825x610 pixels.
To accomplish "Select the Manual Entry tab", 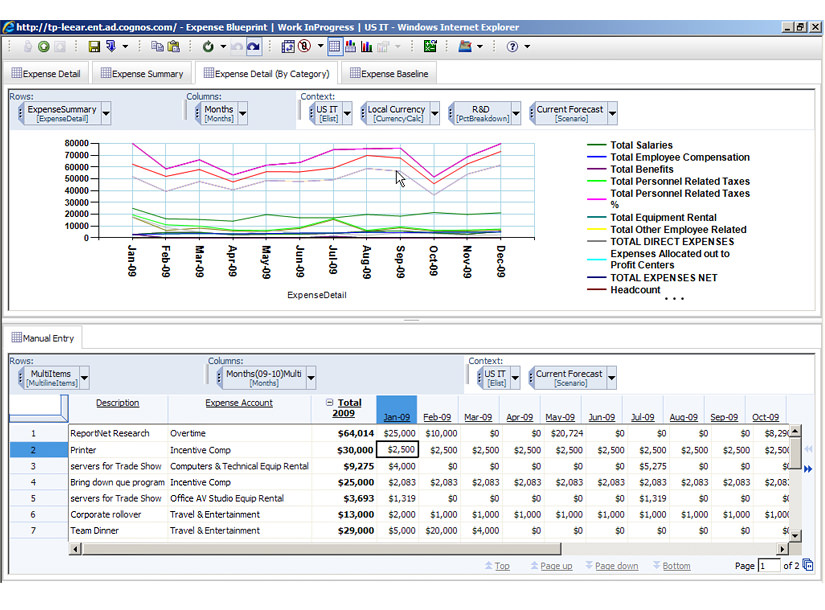I will click(x=43, y=338).
